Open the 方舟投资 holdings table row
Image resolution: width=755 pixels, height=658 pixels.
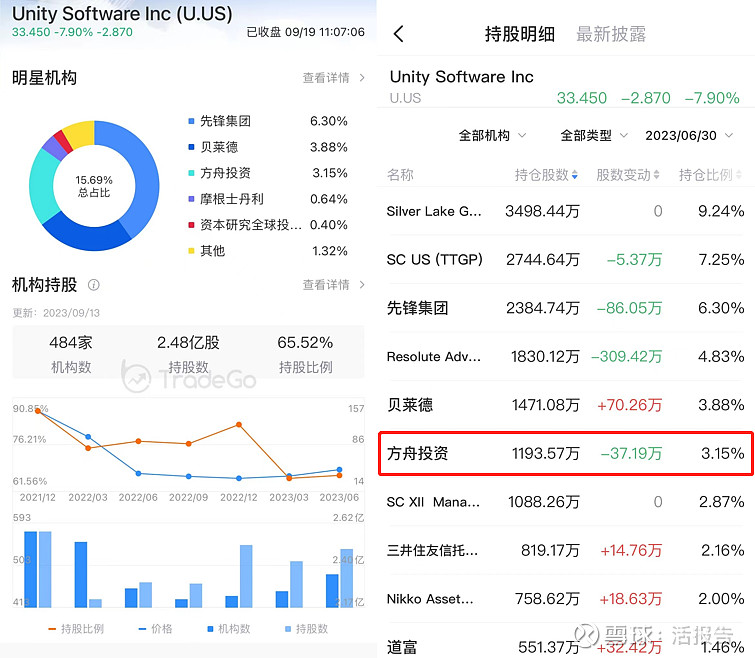tap(565, 453)
